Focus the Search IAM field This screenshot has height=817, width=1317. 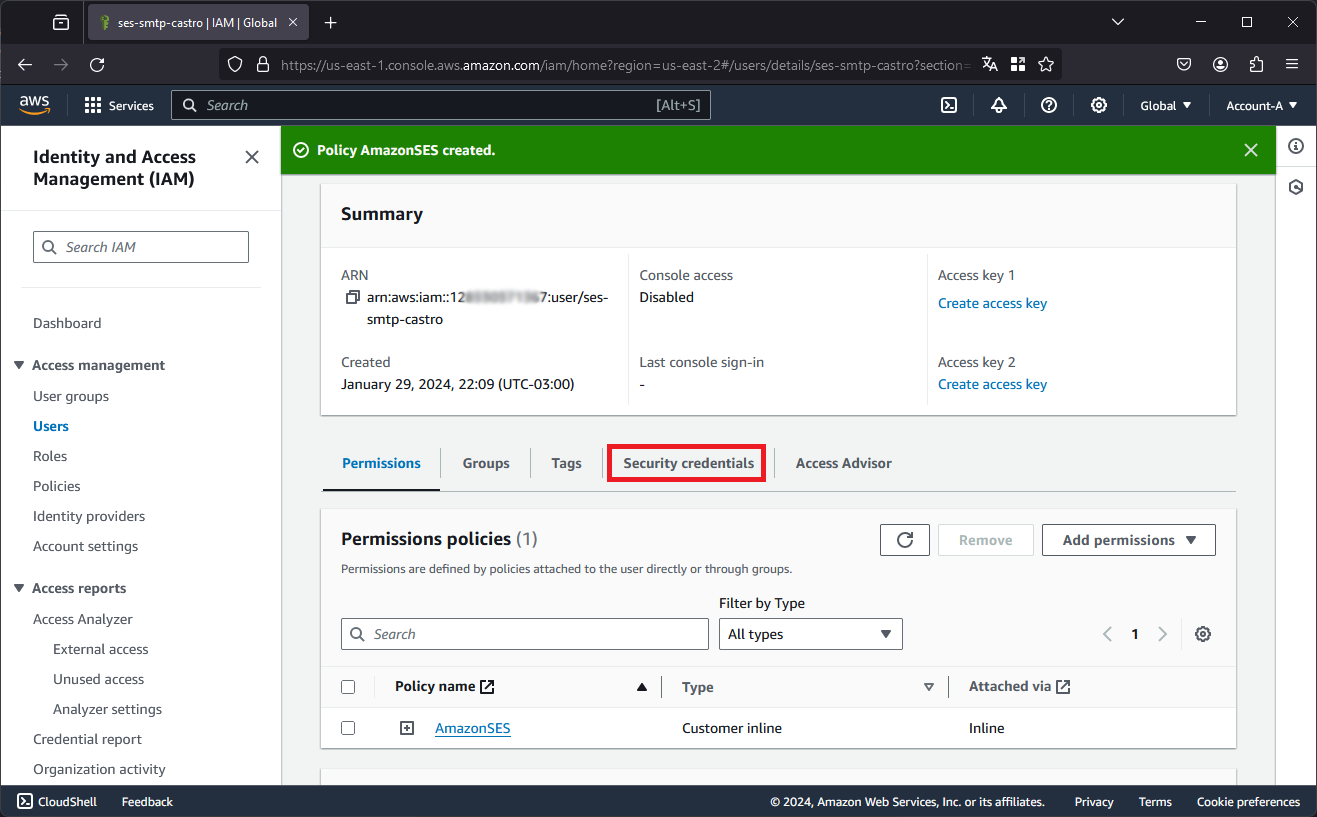(141, 247)
